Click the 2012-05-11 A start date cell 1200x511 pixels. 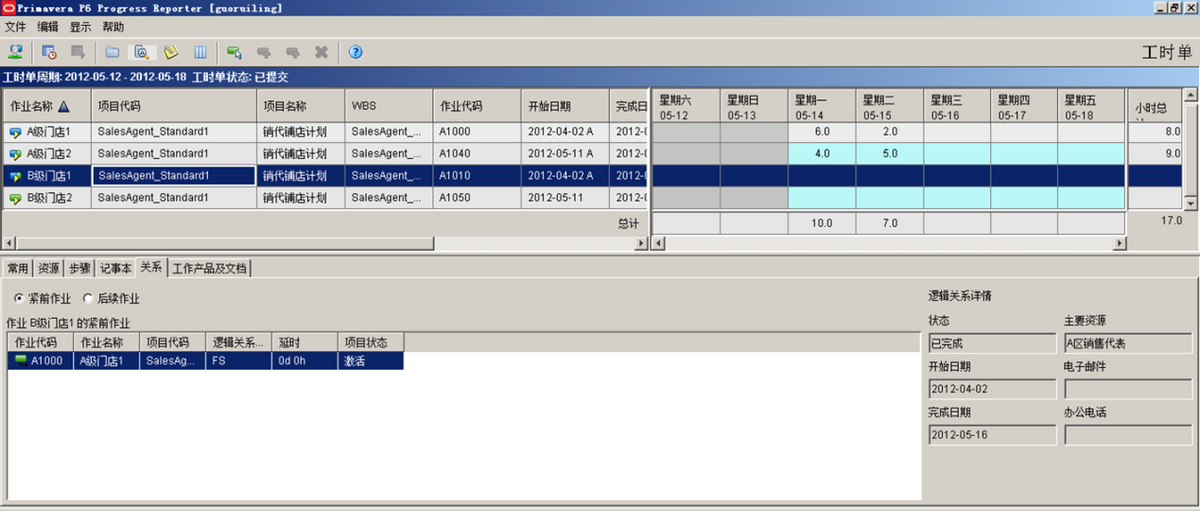[x=565, y=154]
